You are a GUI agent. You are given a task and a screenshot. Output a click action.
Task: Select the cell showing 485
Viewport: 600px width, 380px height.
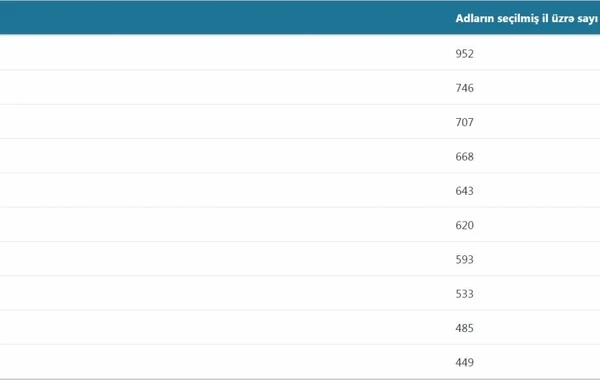tap(465, 328)
